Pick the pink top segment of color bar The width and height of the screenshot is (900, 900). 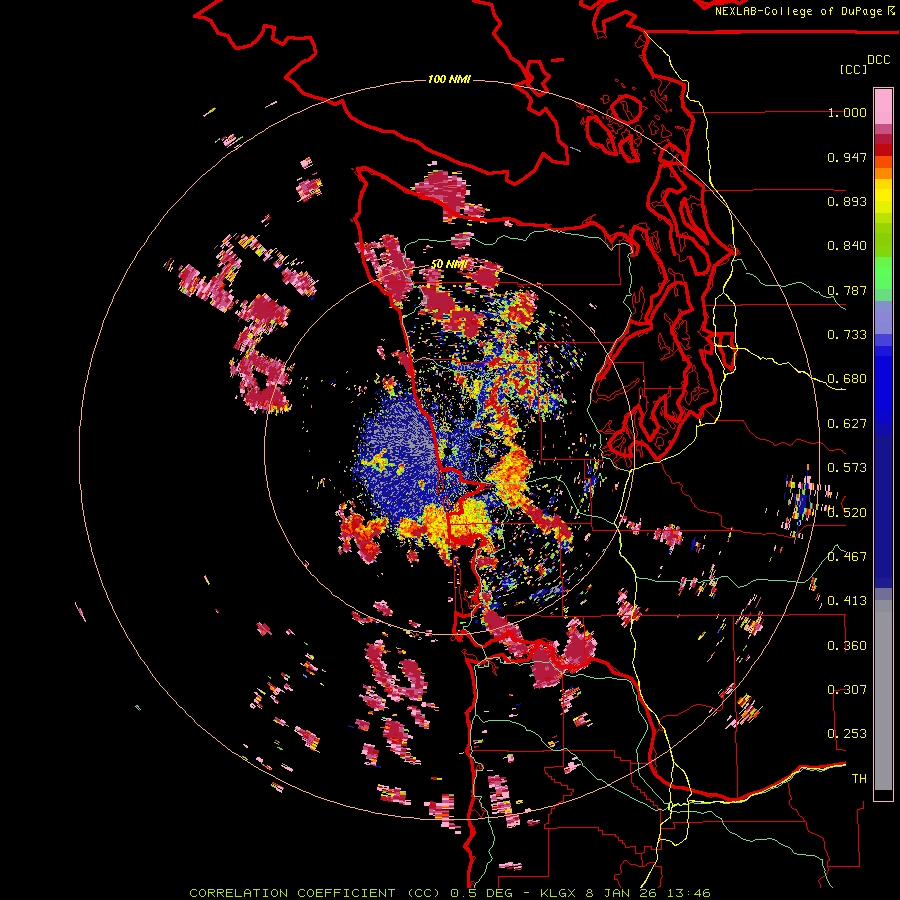coord(883,106)
